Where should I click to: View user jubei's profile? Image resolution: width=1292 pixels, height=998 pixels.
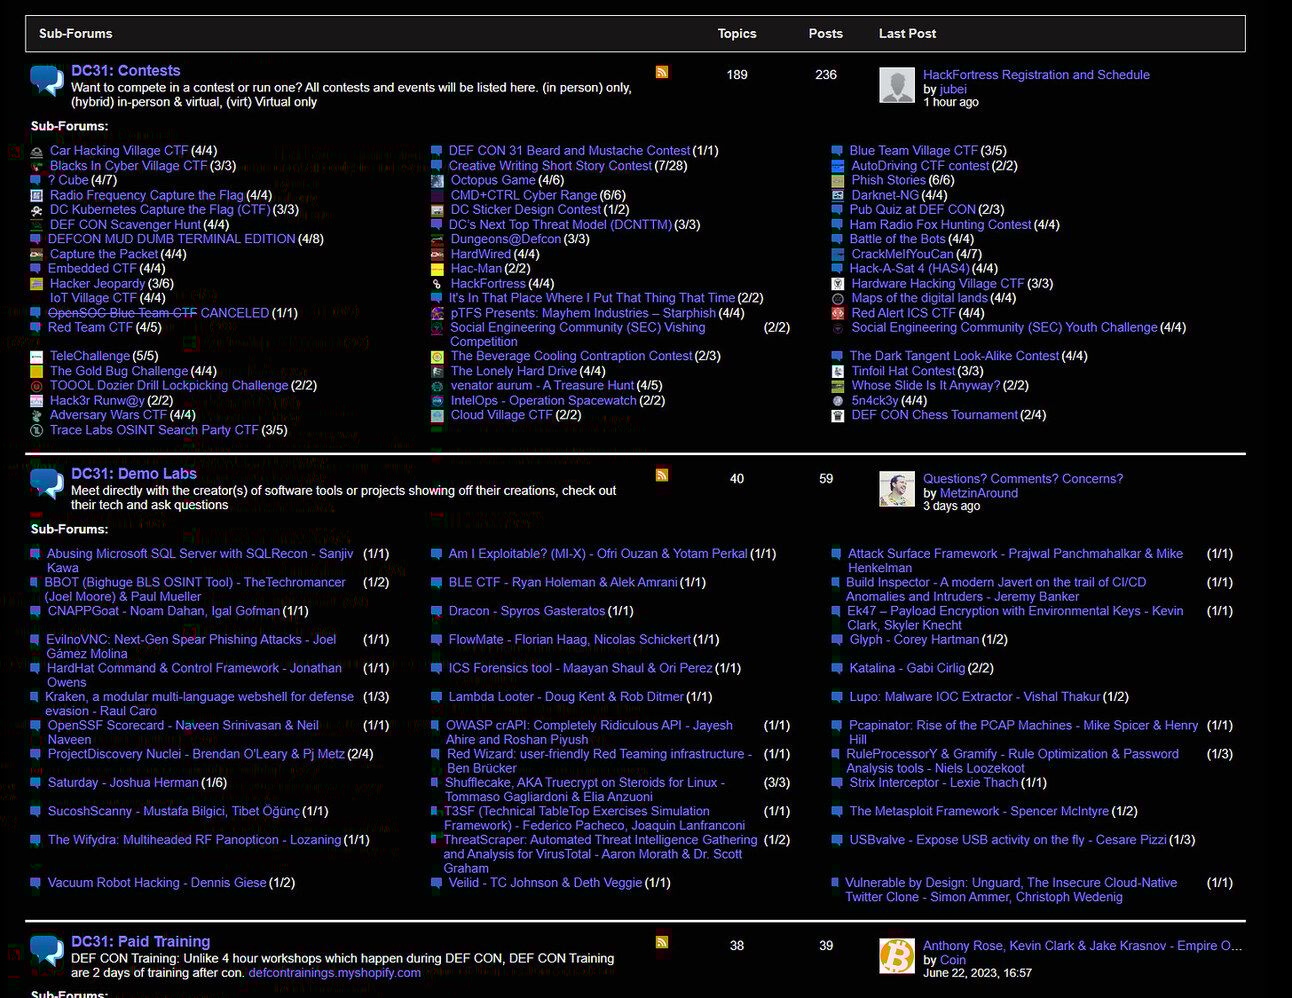(x=953, y=89)
